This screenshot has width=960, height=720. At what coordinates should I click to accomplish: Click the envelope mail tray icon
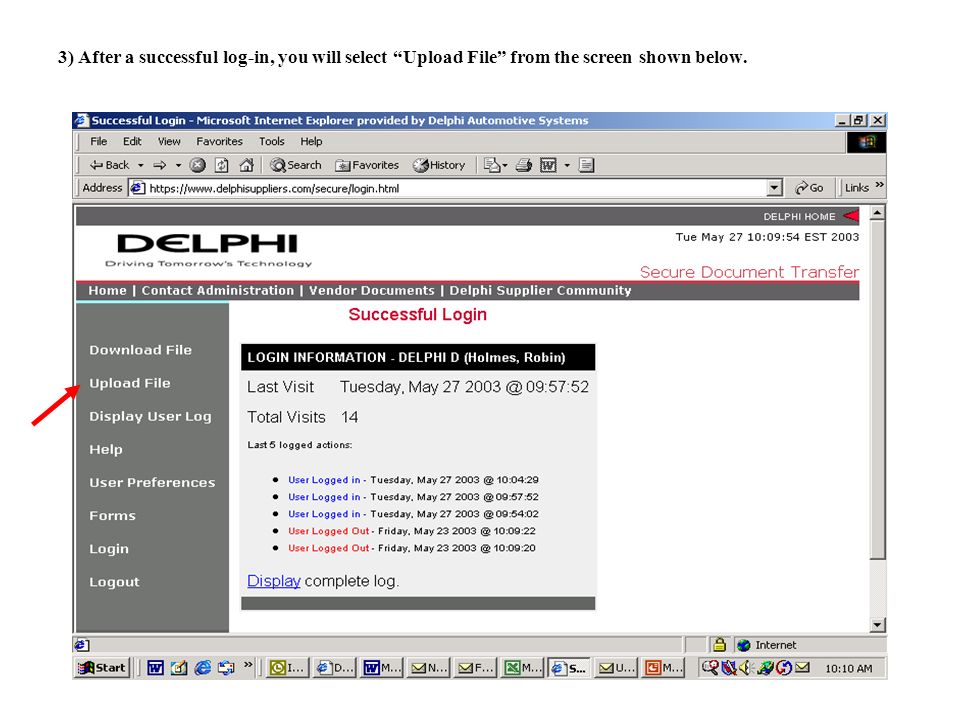[802, 667]
